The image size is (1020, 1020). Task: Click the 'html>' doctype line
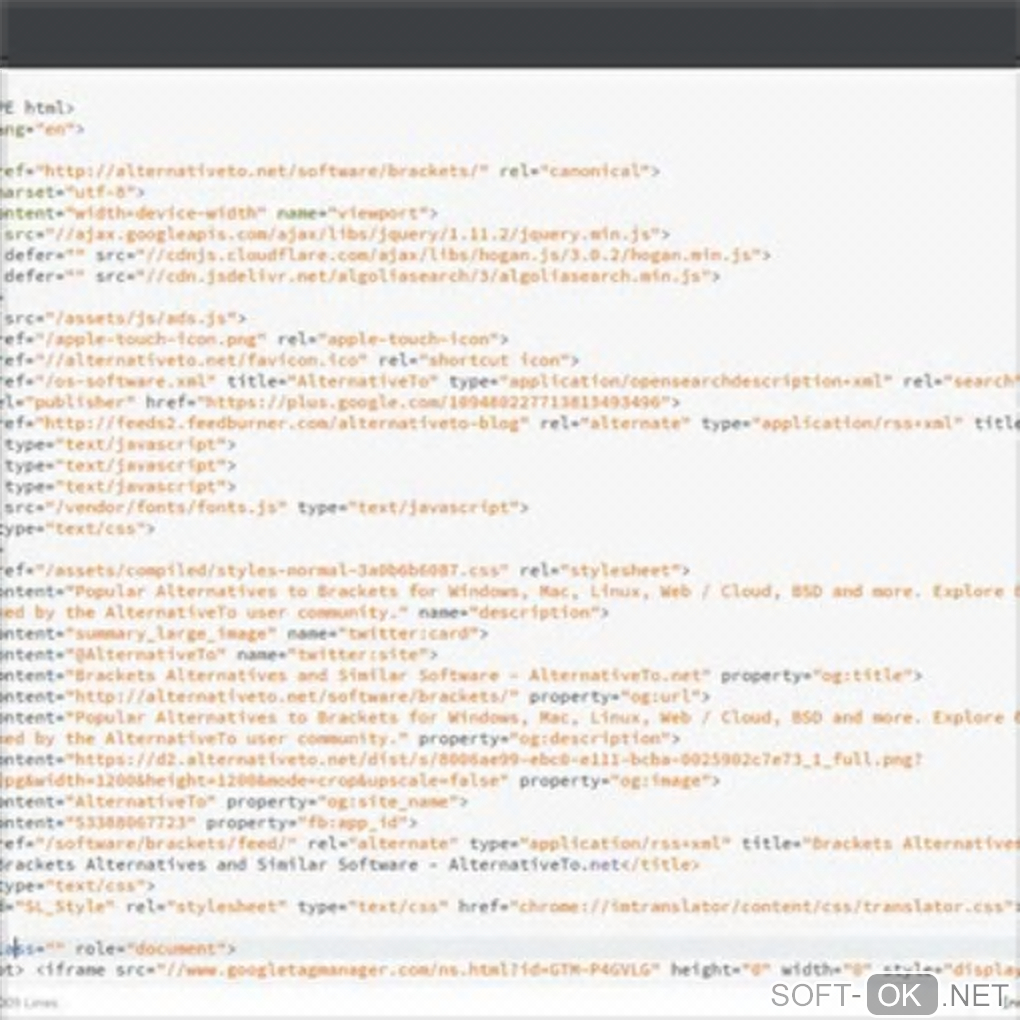[x=37, y=107]
